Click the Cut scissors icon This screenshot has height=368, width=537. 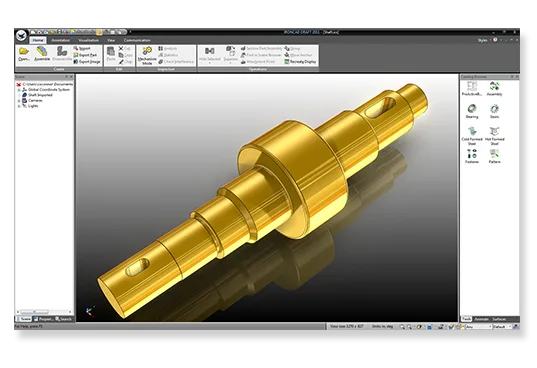[121, 48]
